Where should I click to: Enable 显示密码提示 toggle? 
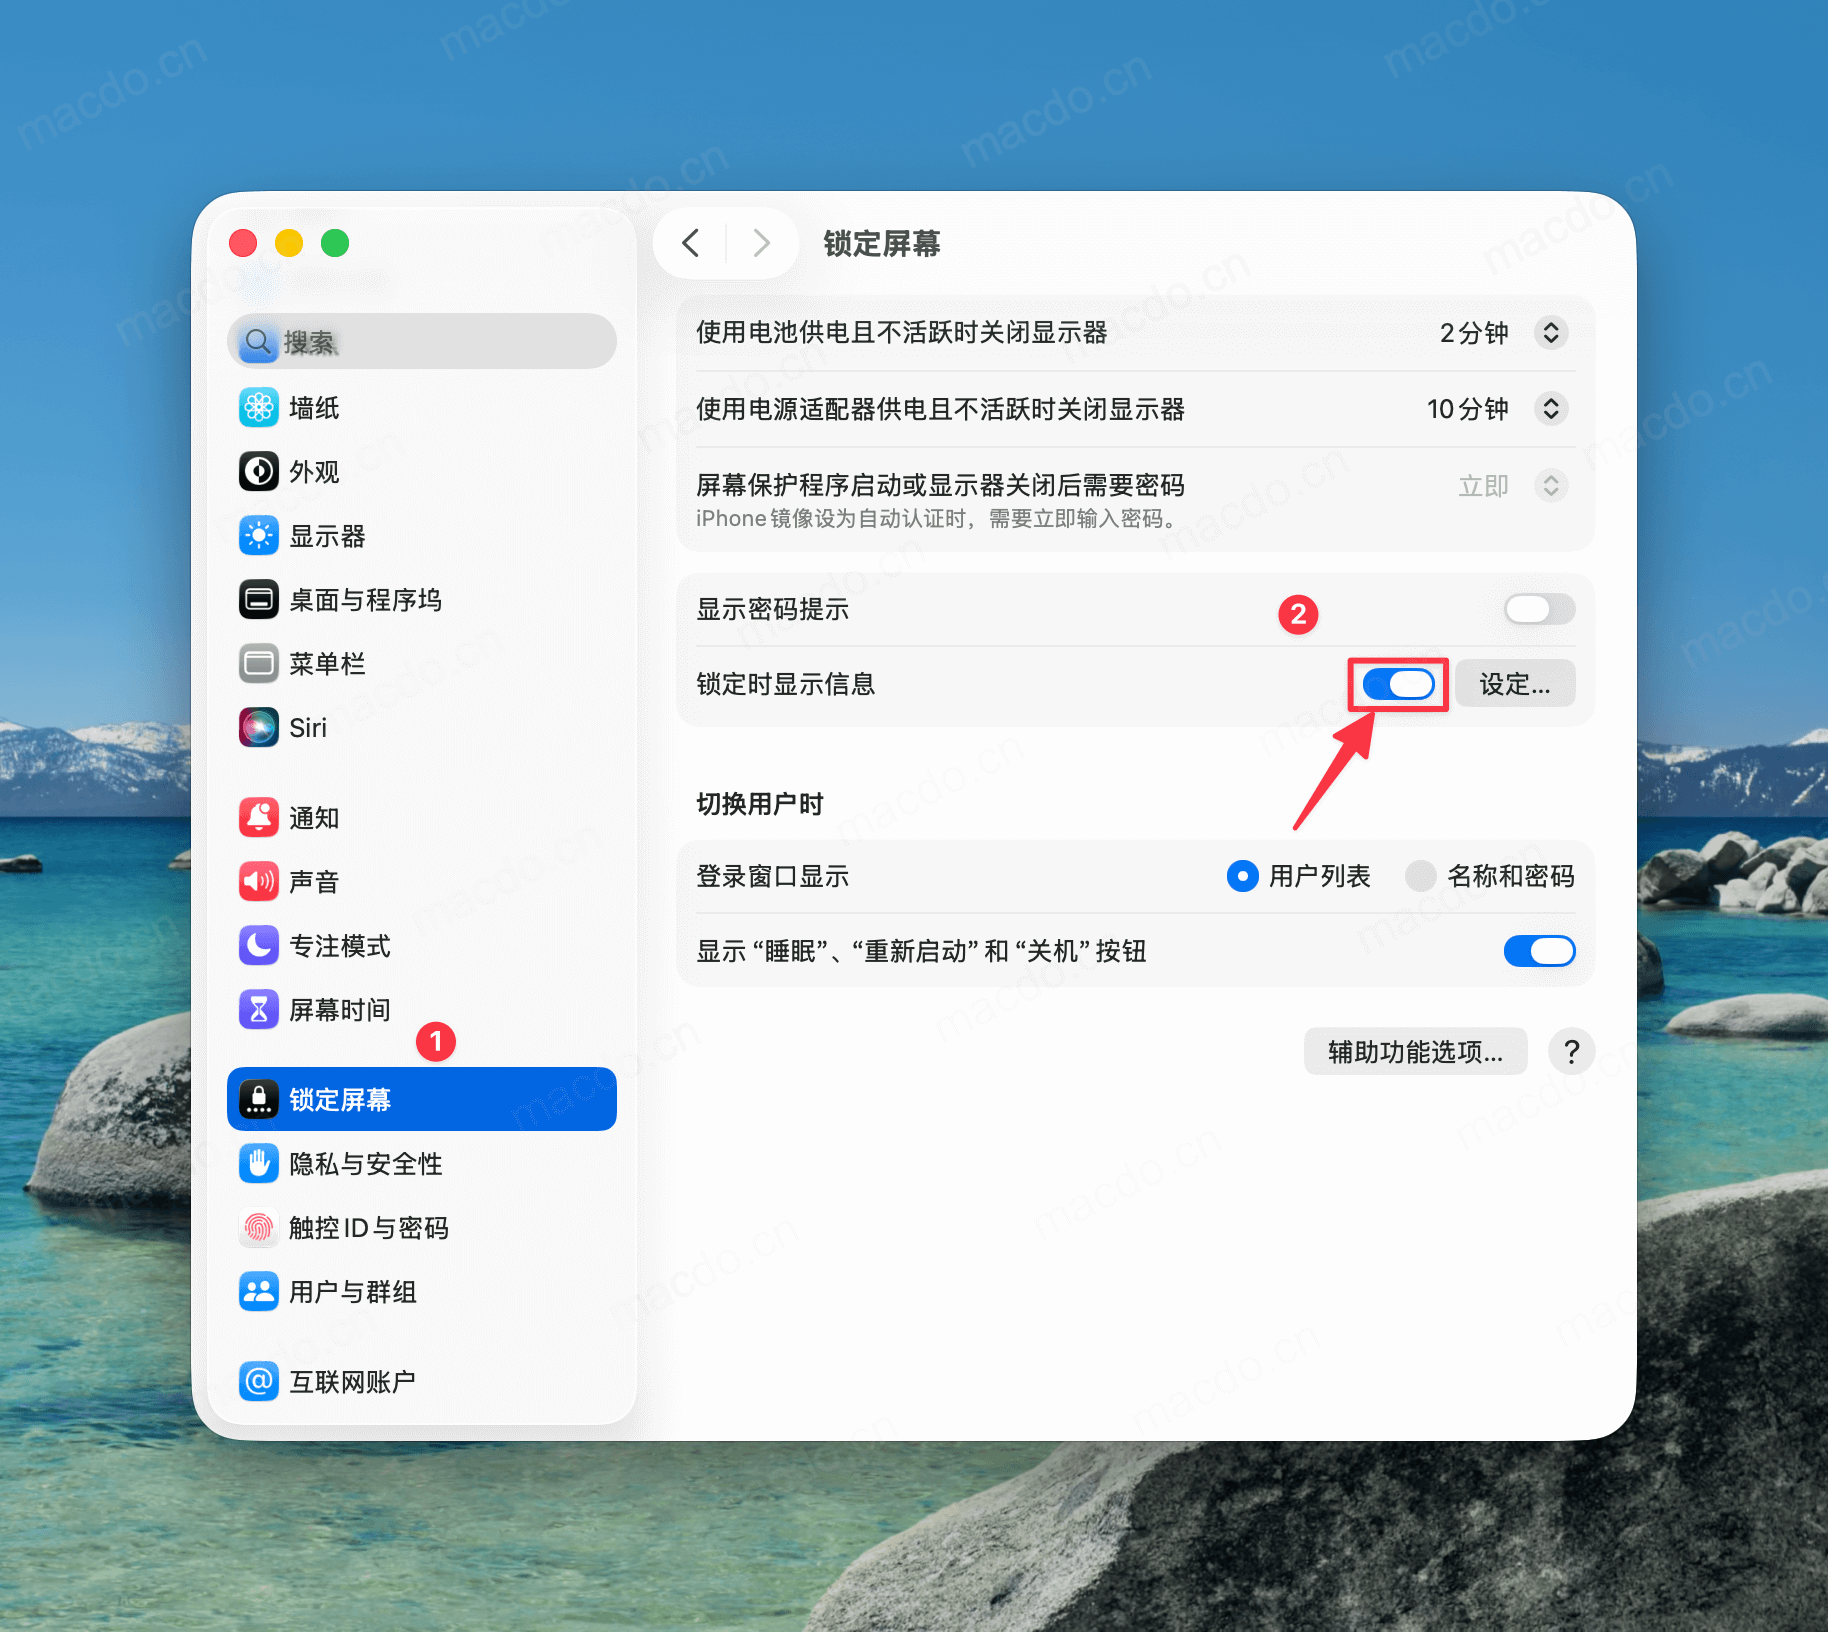click(1538, 609)
